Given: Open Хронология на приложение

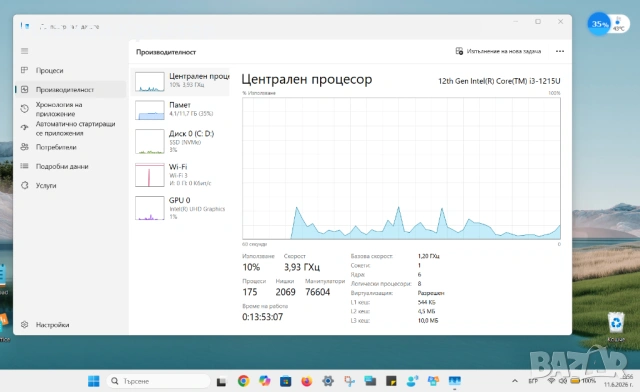Looking at the screenshot, I should [x=70, y=109].
